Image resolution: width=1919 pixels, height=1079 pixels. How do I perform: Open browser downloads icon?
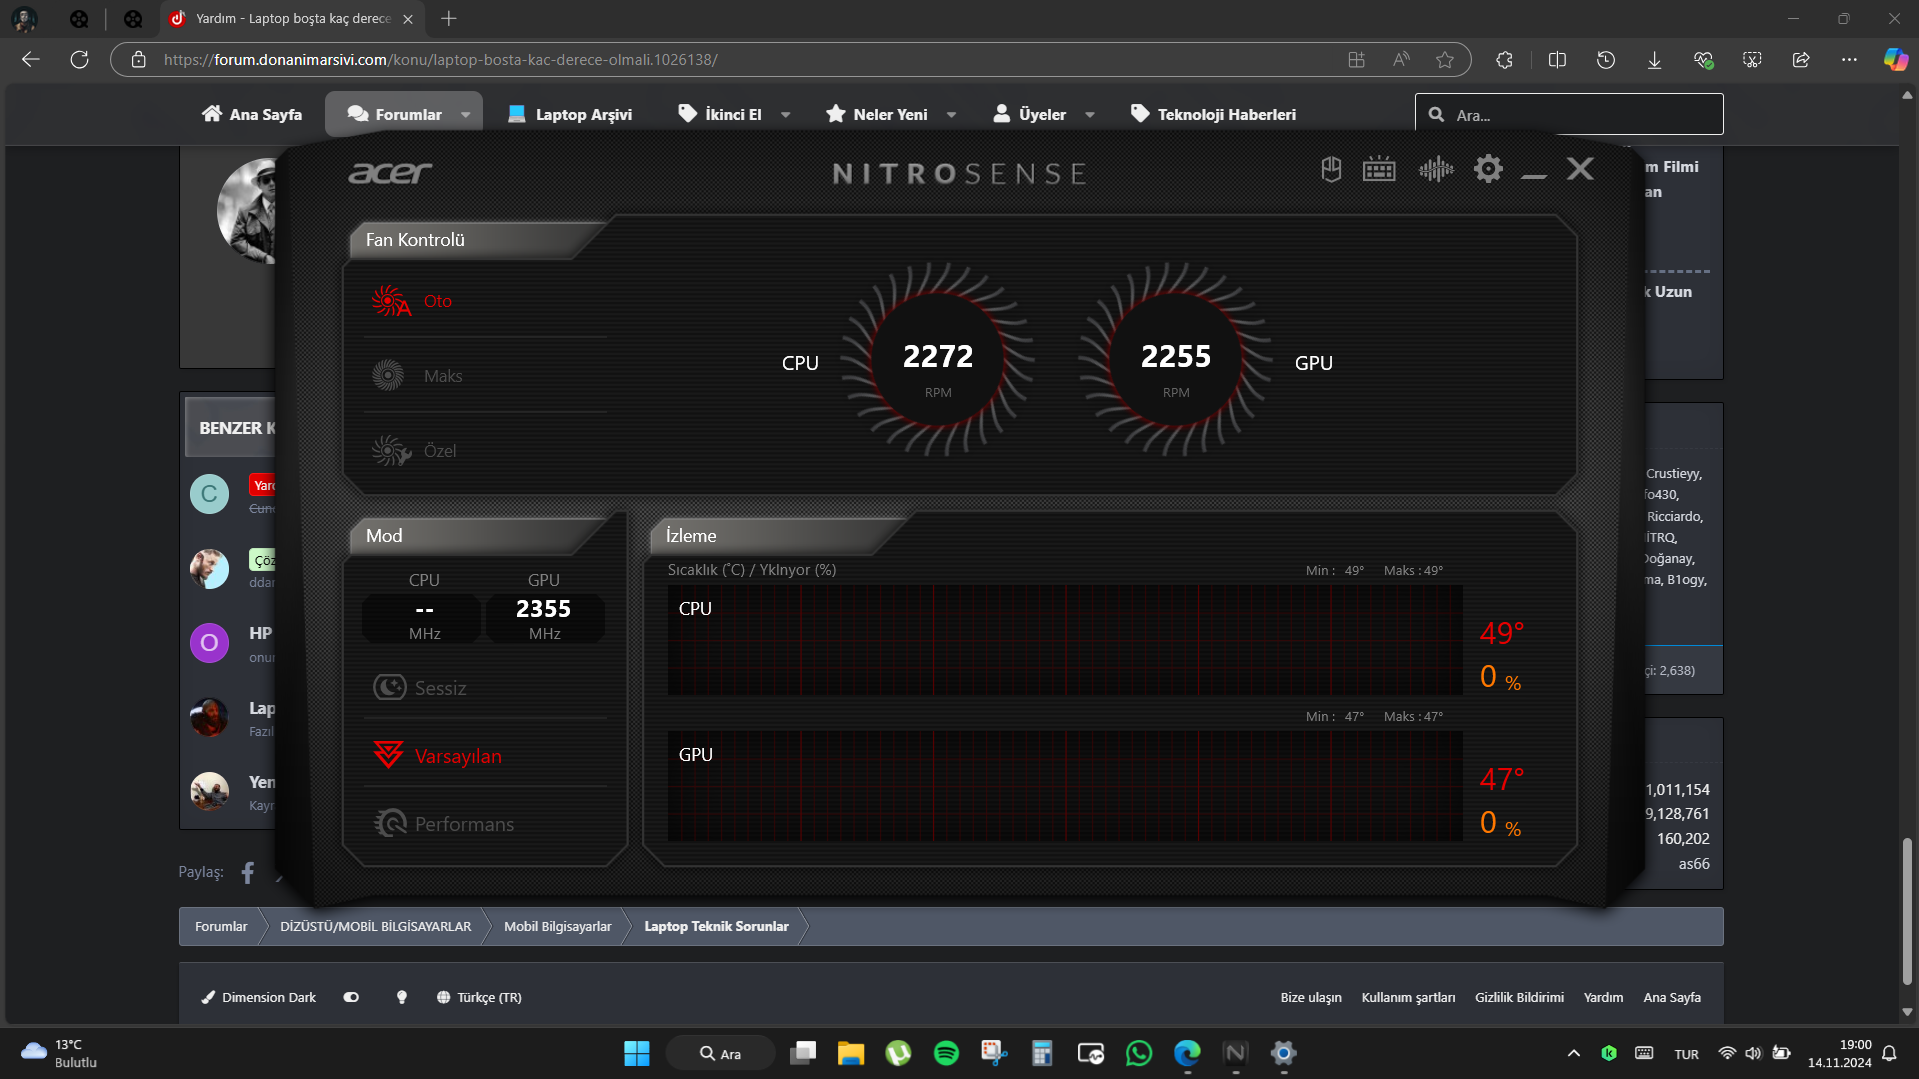click(x=1654, y=60)
